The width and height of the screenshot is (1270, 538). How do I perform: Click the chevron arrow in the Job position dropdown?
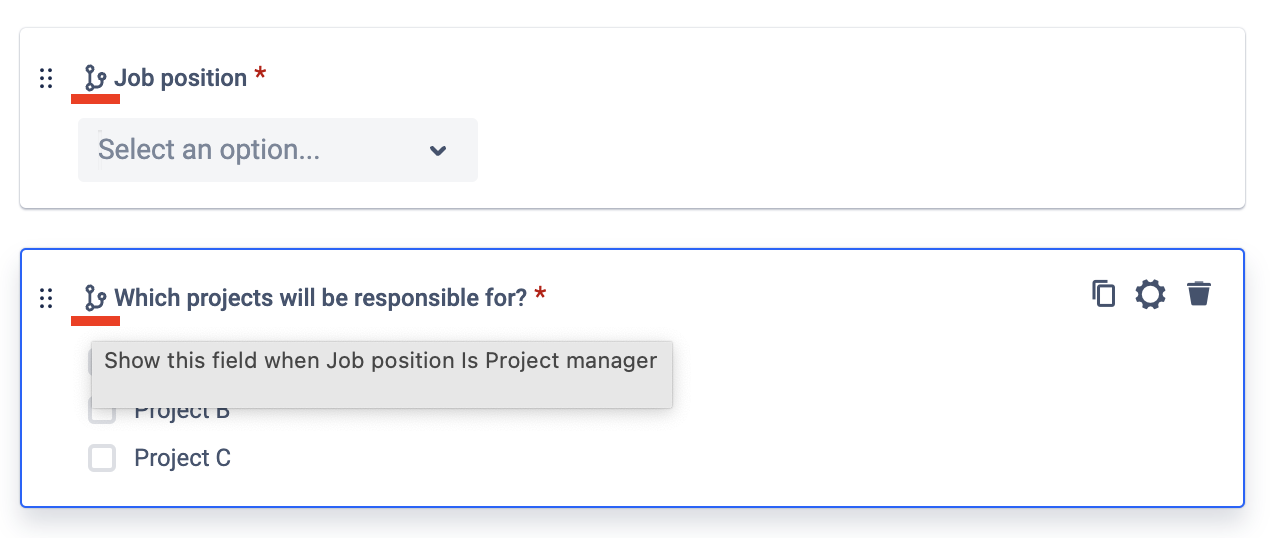pos(437,151)
